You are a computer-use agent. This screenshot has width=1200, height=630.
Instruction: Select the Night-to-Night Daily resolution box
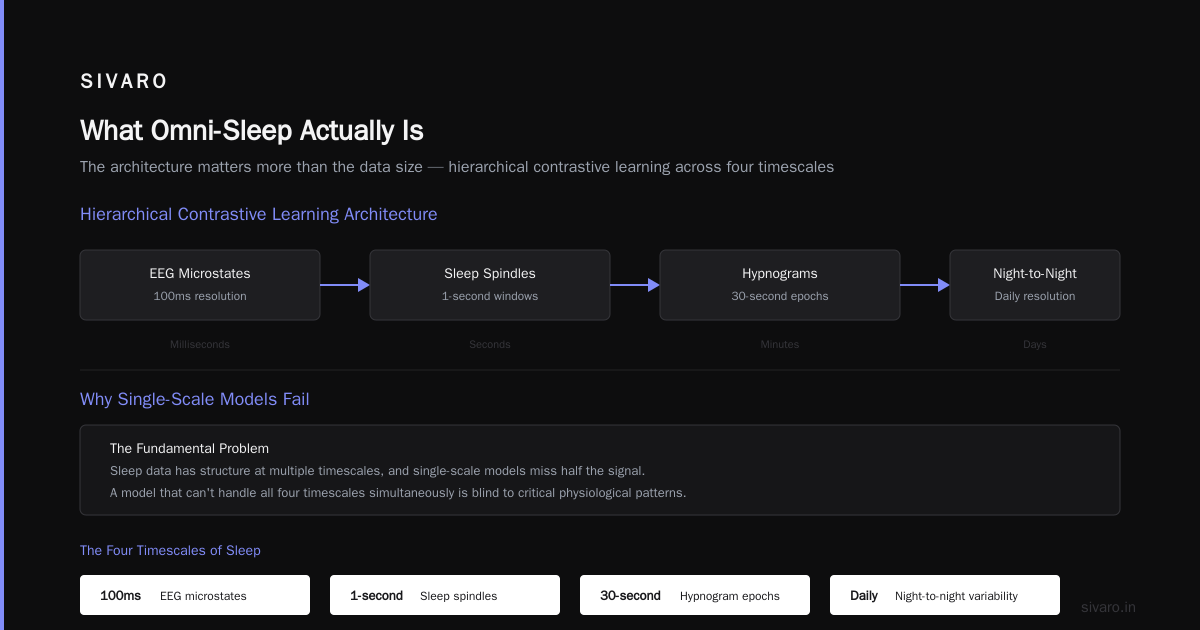pos(1035,285)
